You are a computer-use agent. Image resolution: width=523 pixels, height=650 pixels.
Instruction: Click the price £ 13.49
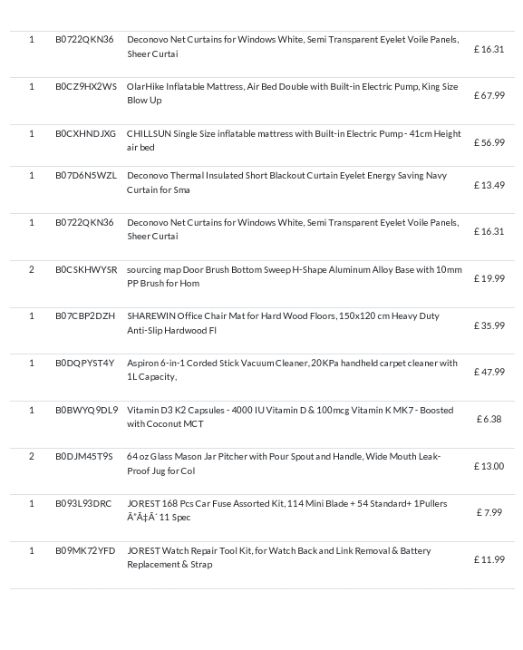489,185
